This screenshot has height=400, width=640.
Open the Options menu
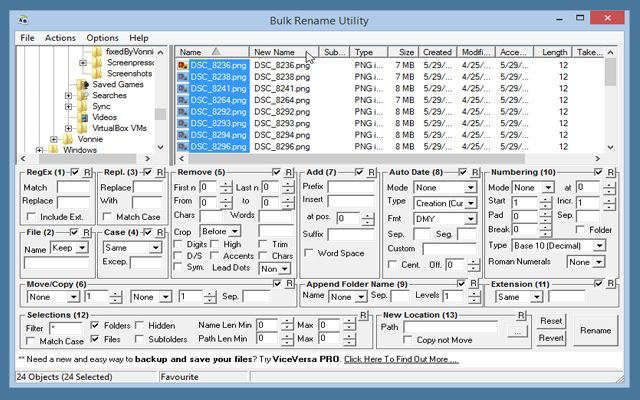102,38
